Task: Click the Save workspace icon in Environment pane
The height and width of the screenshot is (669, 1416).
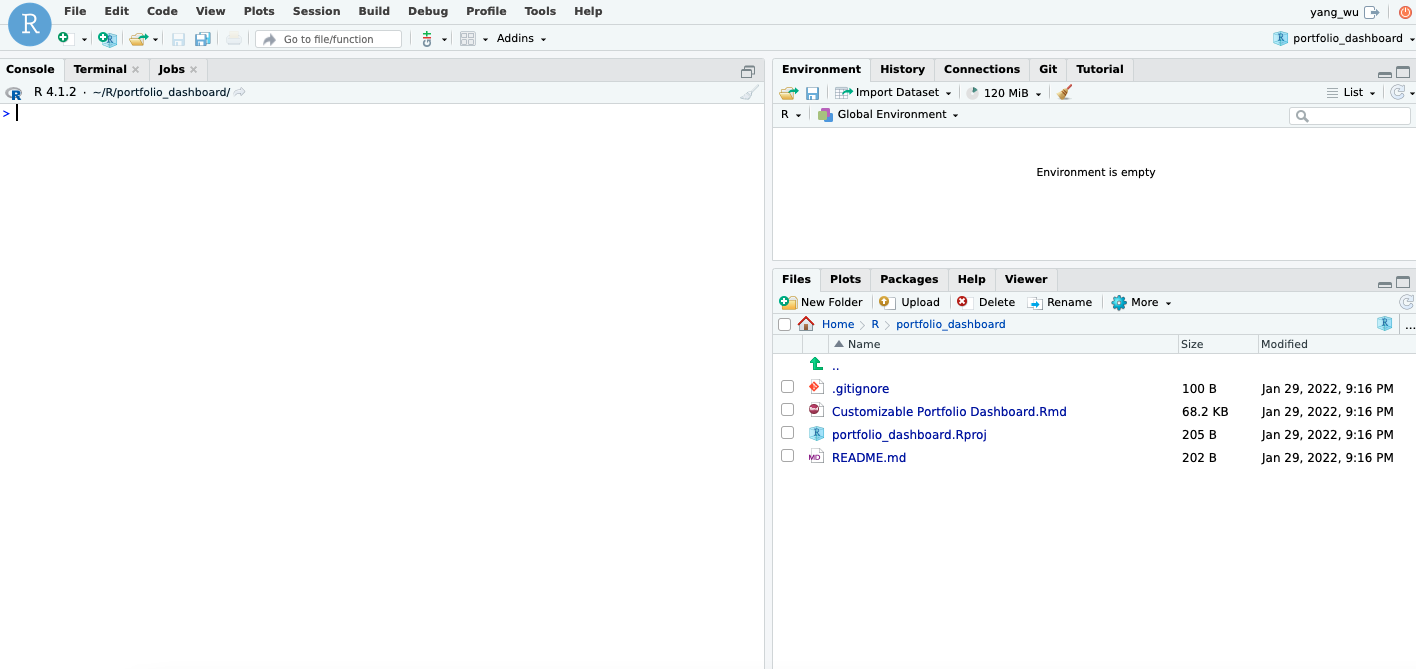Action: coord(812,93)
